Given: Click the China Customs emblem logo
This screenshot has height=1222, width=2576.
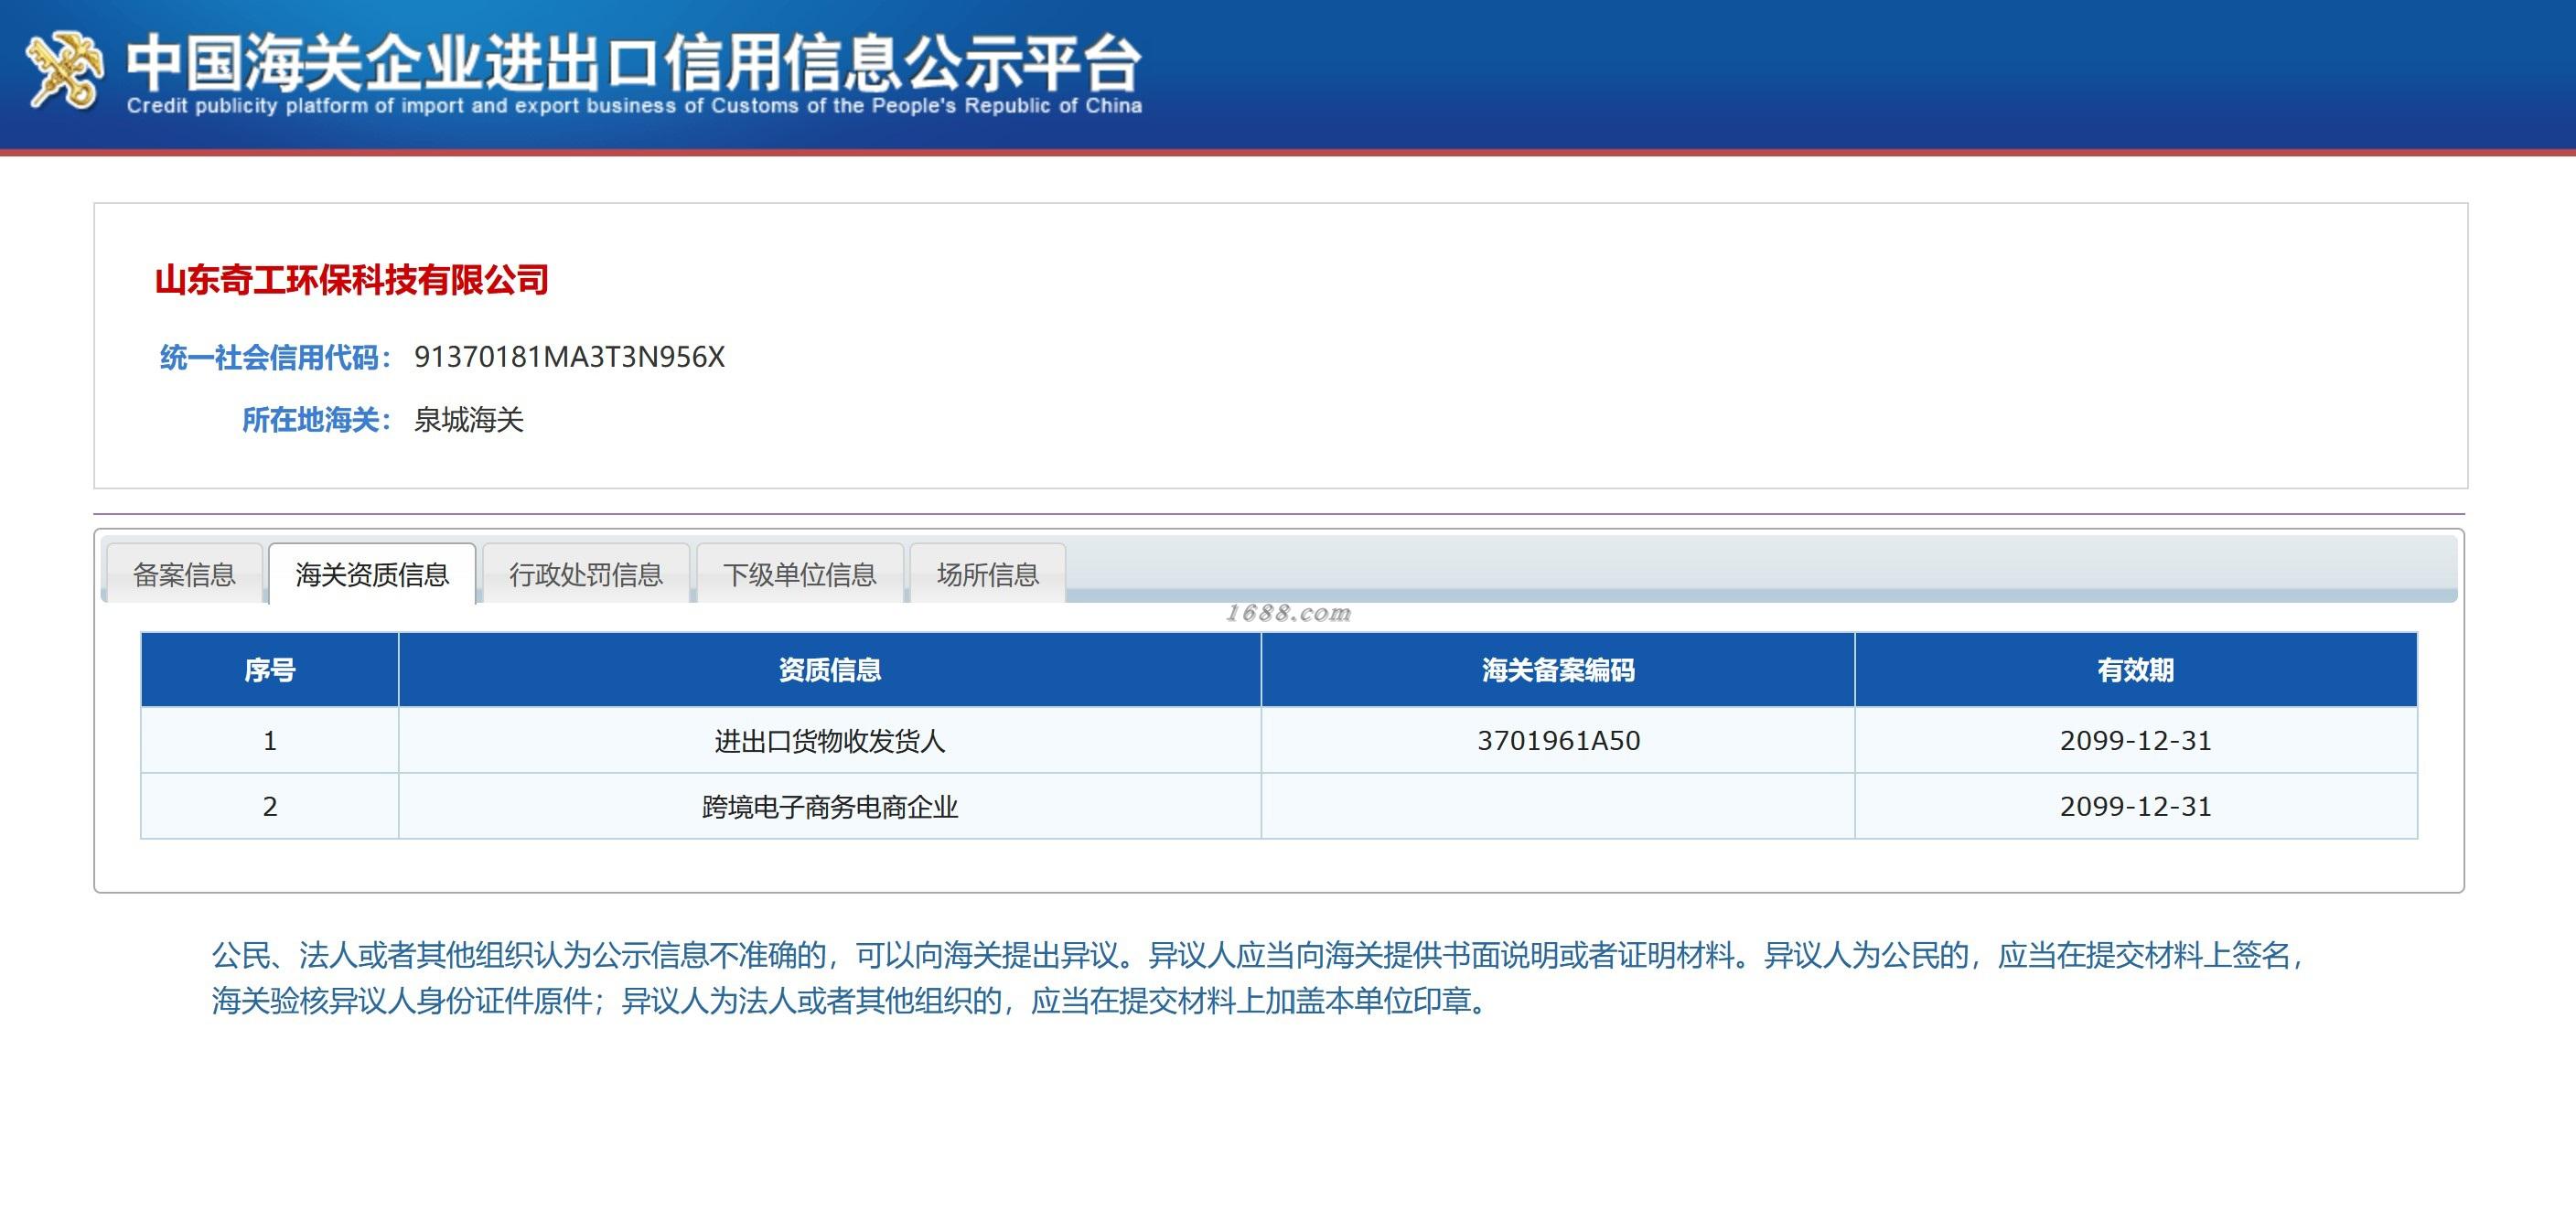Looking at the screenshot, I should (x=64, y=70).
